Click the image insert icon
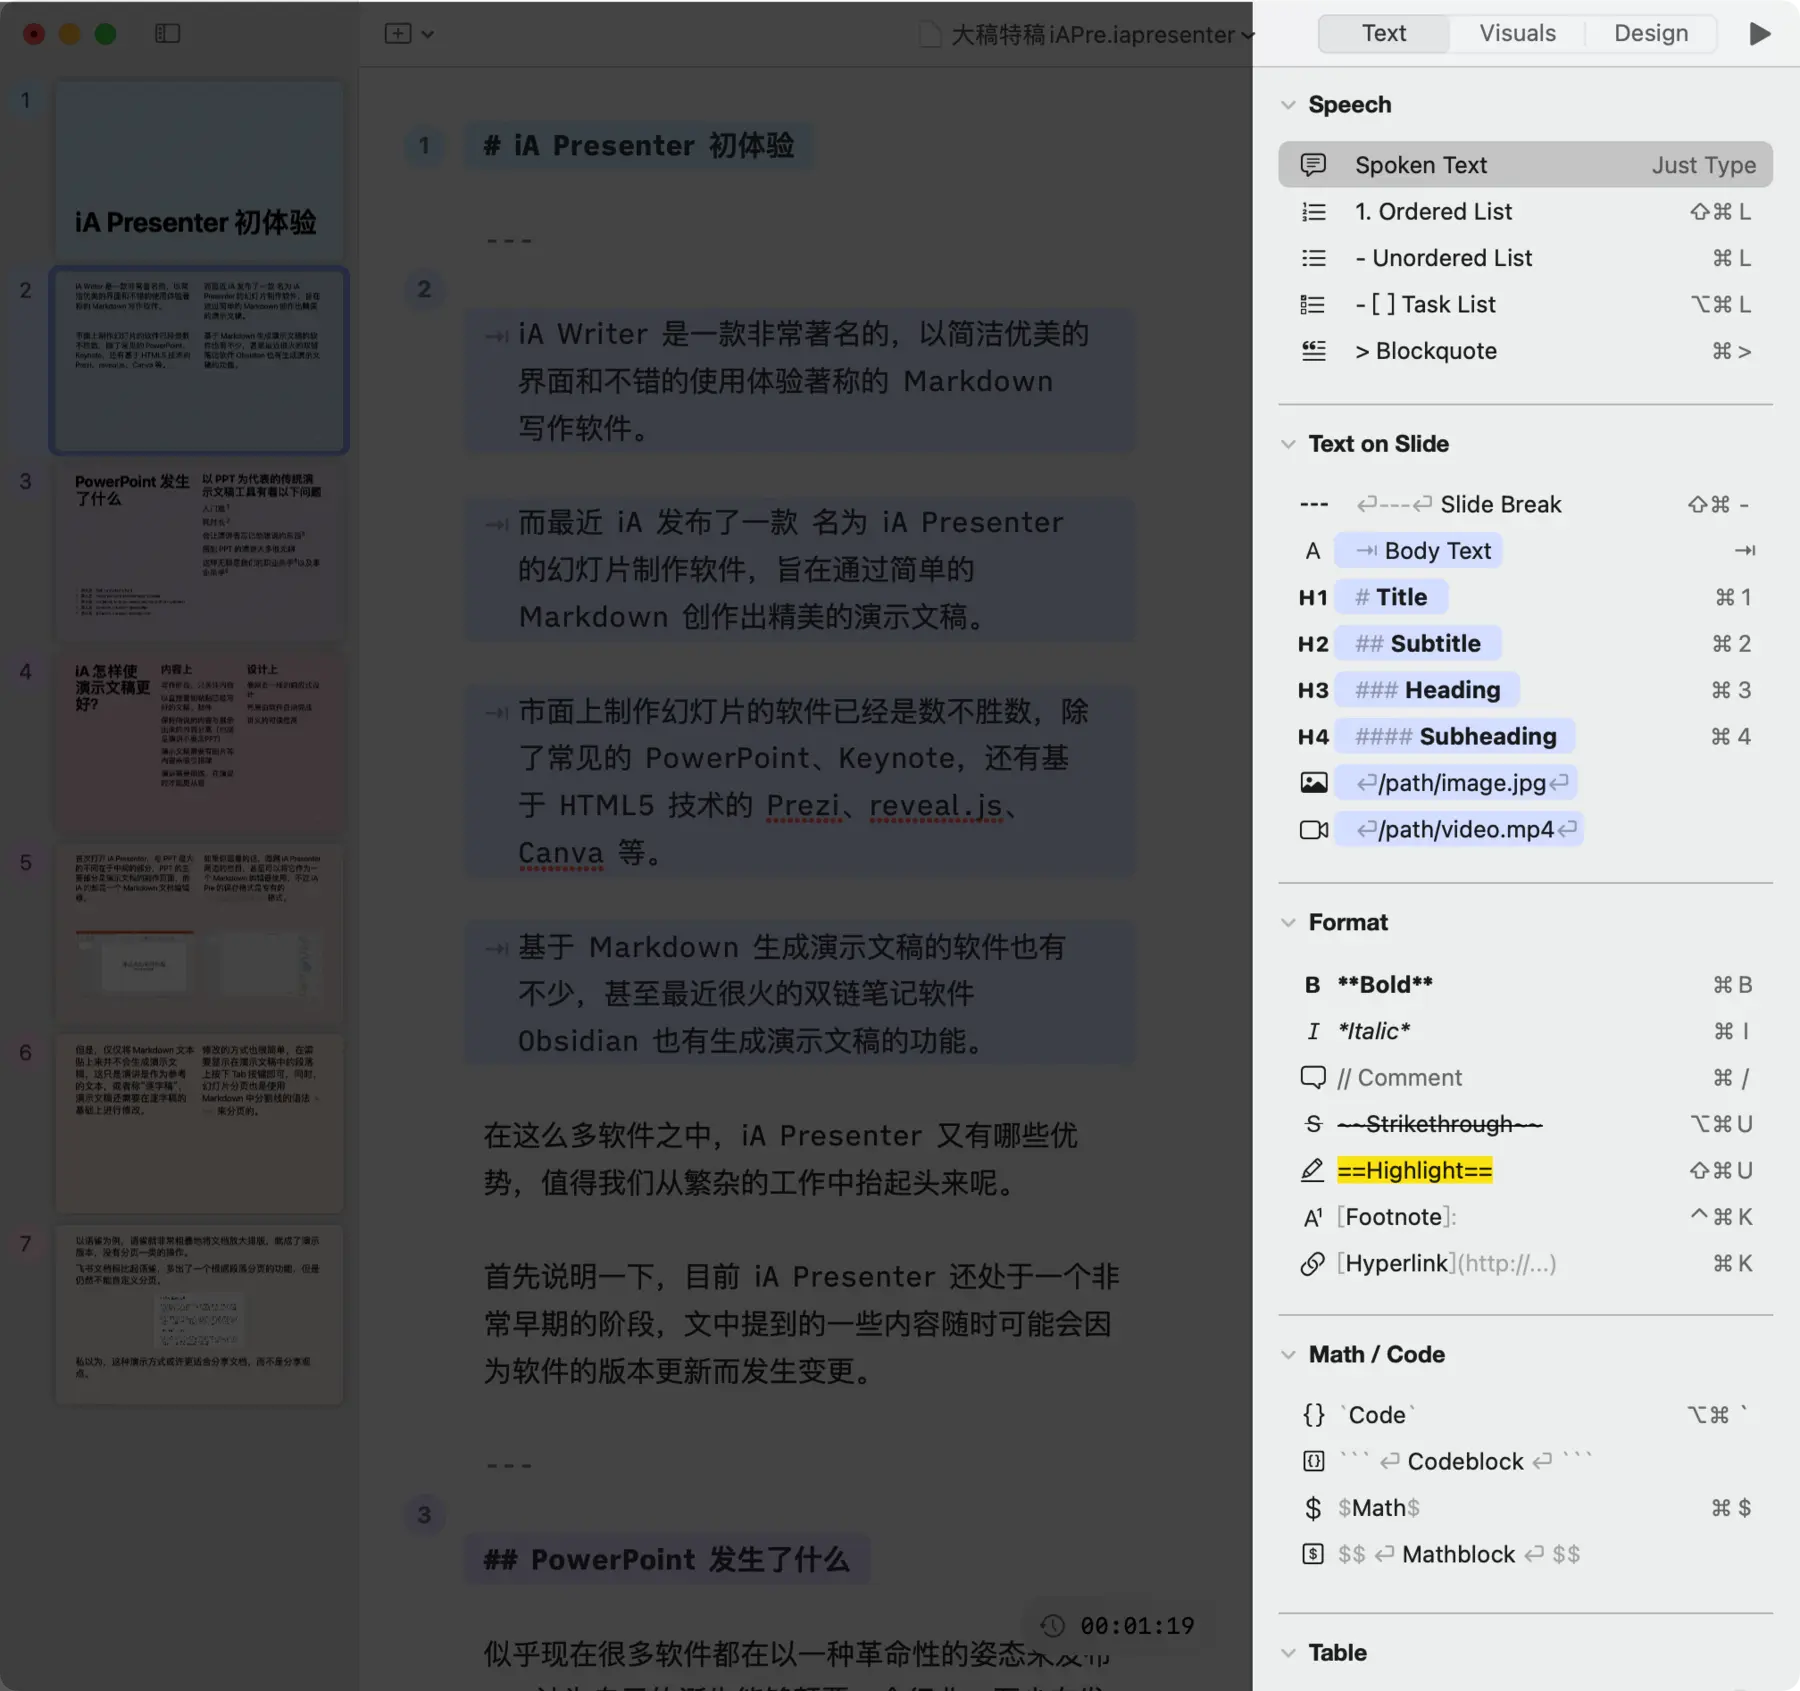The image size is (1800, 1691). pyautogui.click(x=1313, y=783)
